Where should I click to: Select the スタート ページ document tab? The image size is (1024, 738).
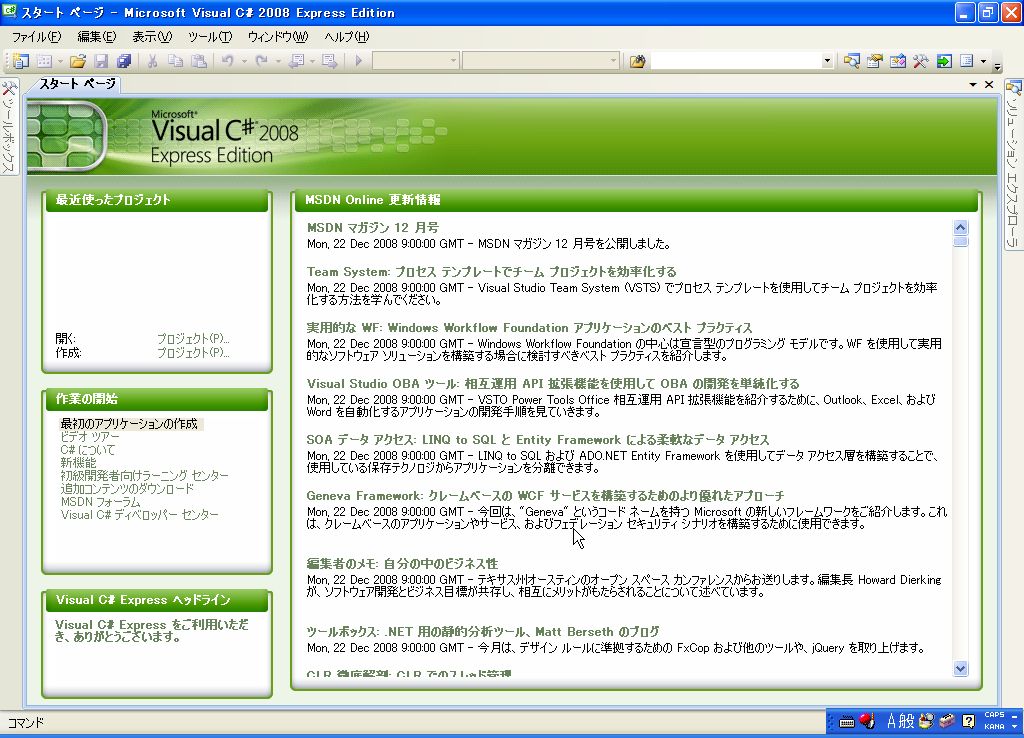coord(77,84)
